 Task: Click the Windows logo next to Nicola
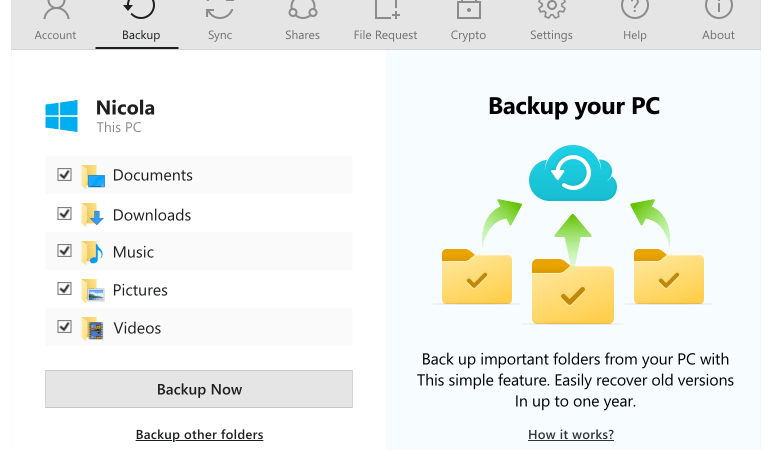pos(61,116)
